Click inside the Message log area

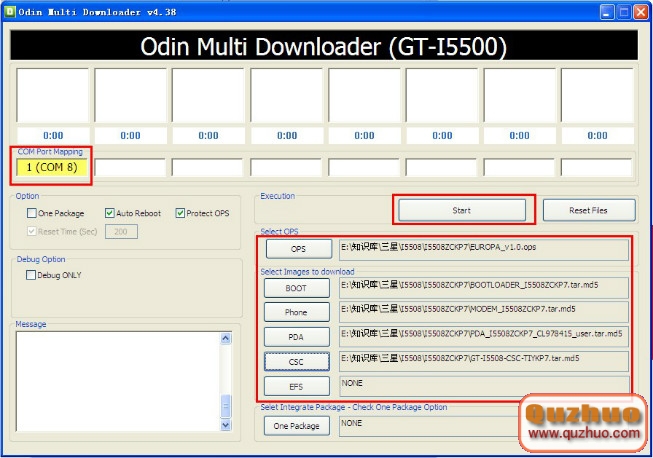point(119,381)
